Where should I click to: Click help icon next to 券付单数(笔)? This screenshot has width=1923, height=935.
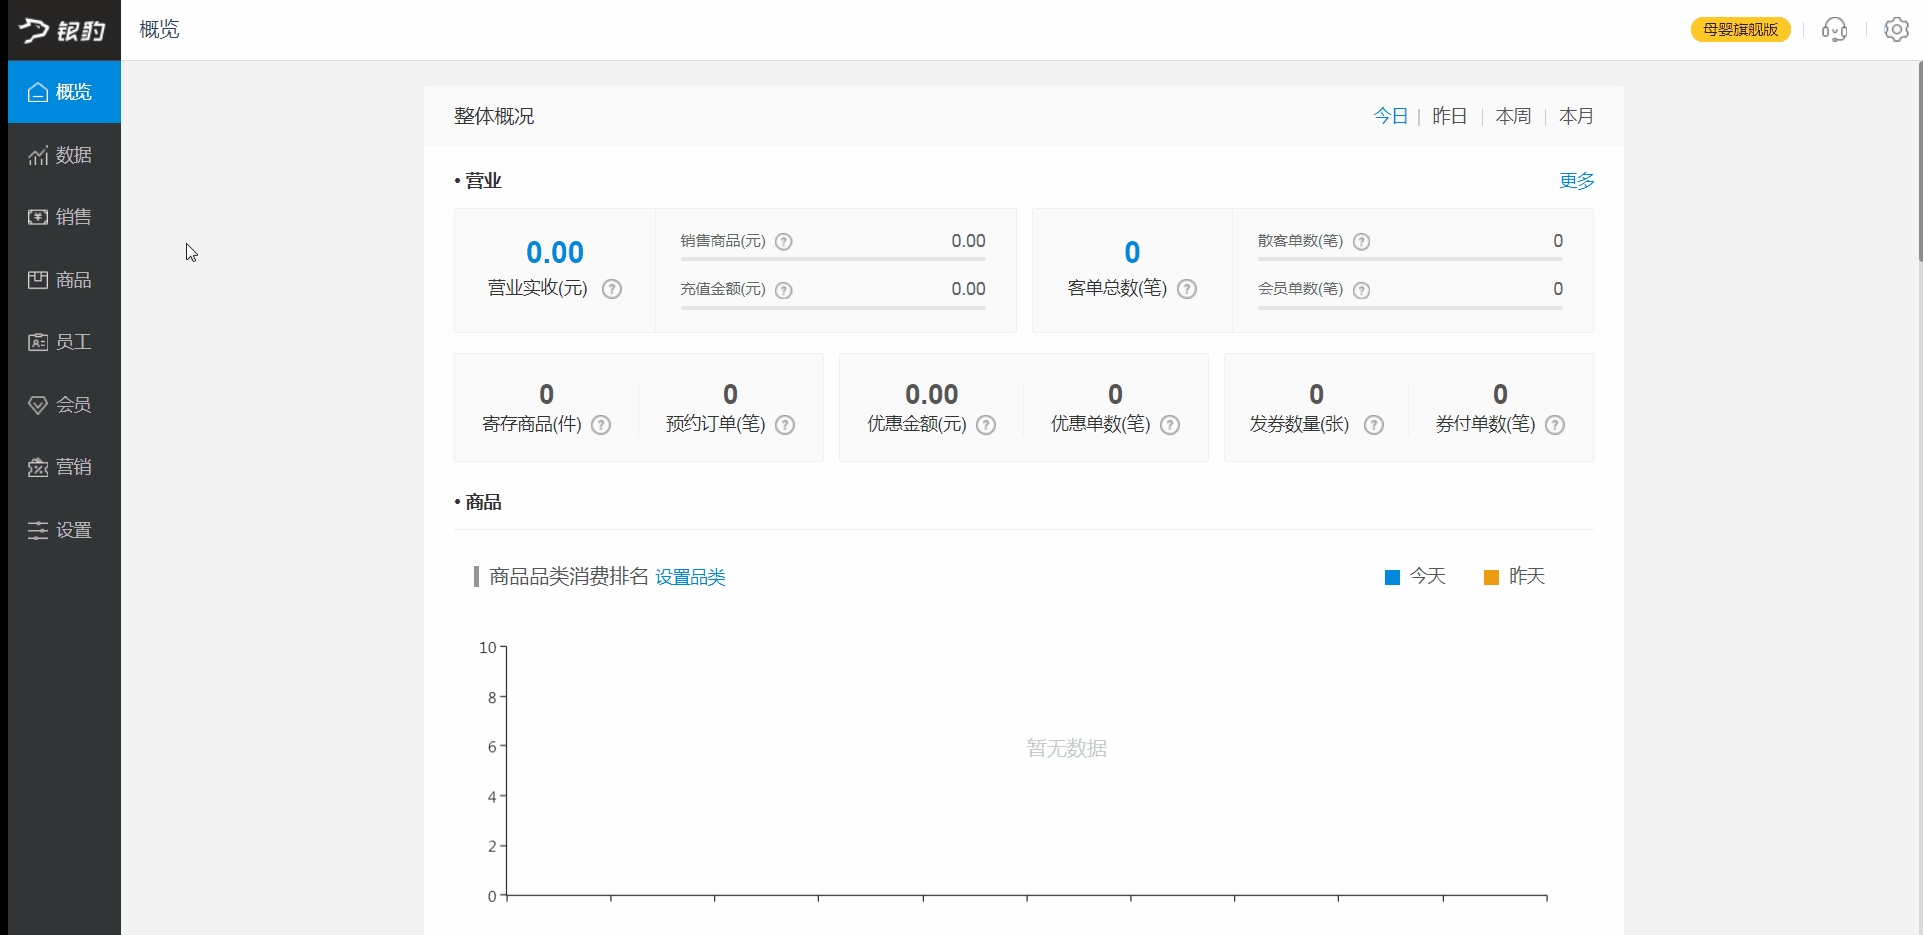click(x=1555, y=425)
